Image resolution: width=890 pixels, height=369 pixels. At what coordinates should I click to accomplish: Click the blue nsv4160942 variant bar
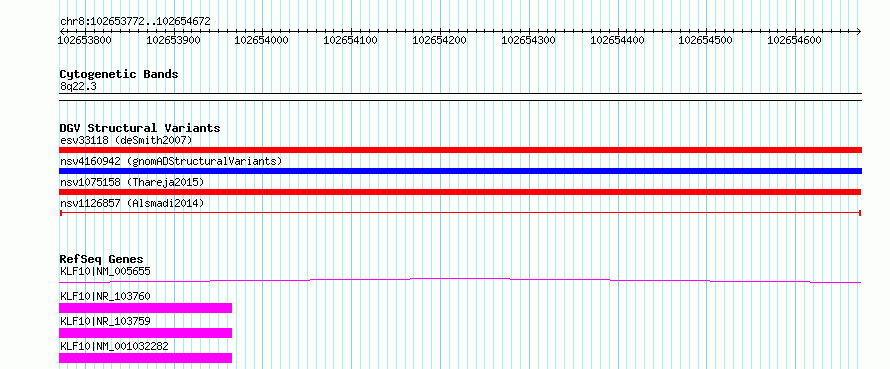click(460, 171)
